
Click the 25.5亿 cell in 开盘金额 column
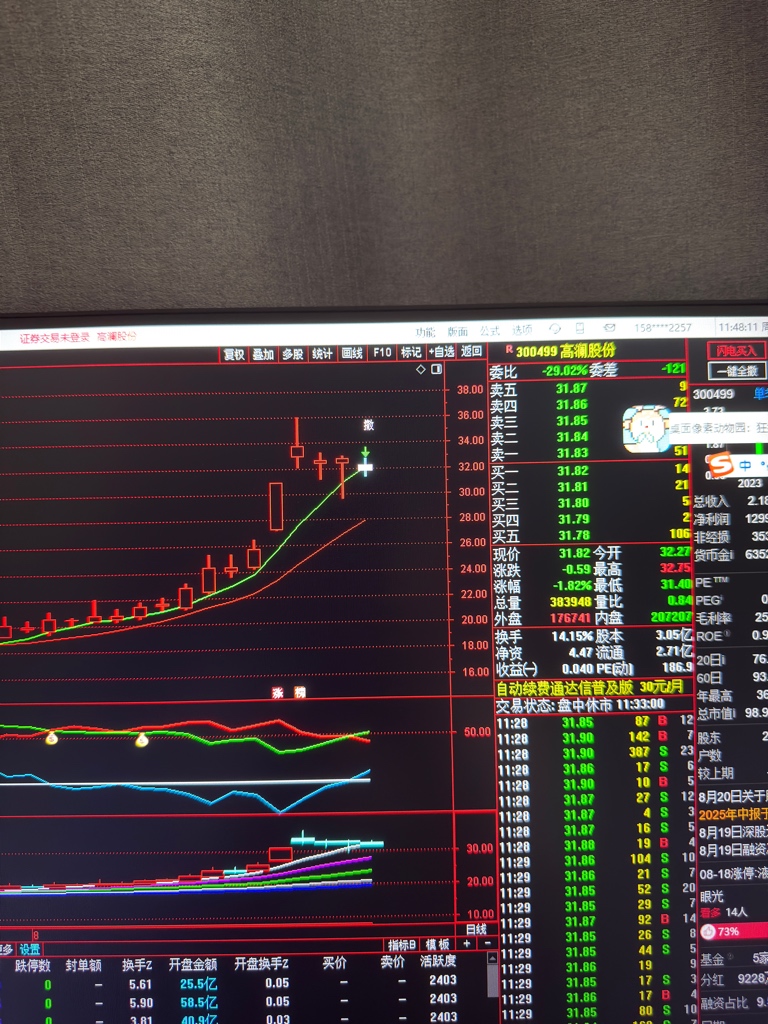(x=199, y=984)
